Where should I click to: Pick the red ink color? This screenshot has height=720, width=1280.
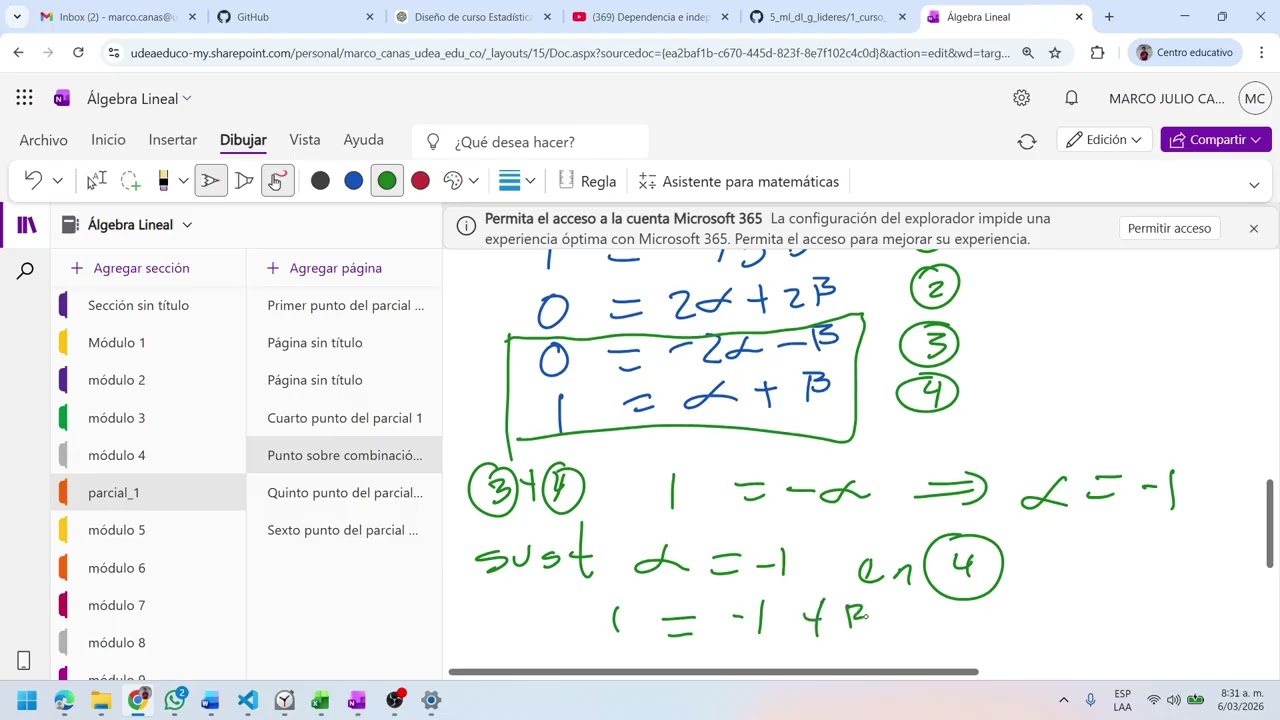click(420, 181)
